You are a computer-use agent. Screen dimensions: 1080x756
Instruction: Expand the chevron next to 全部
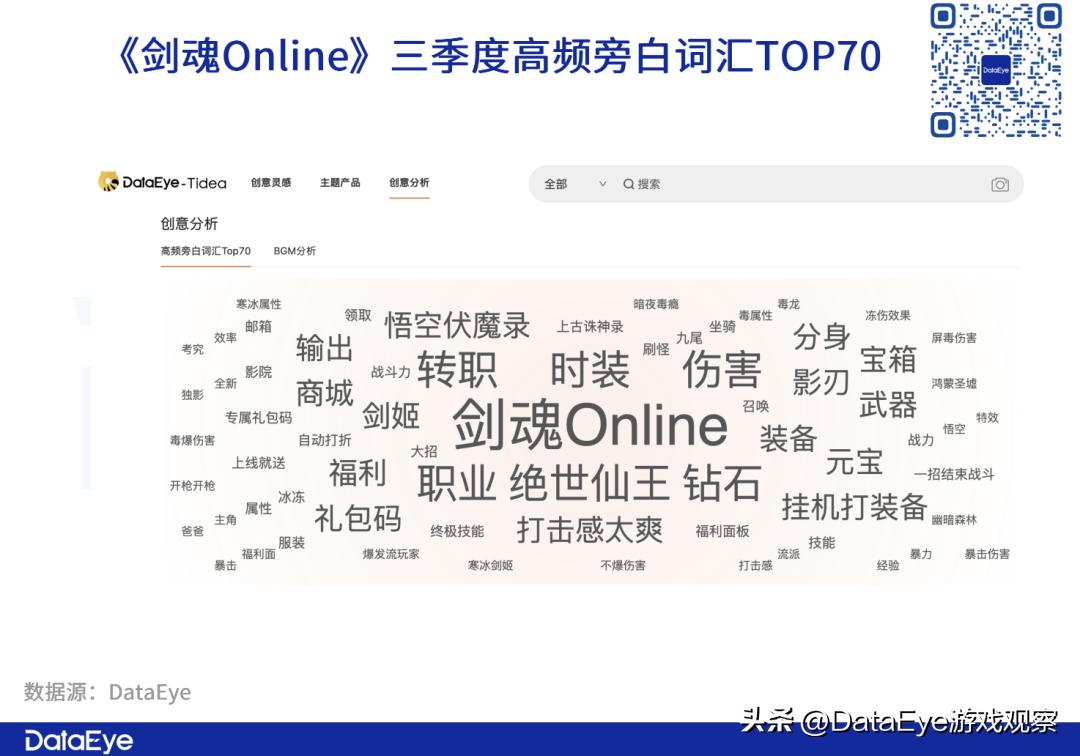(602, 184)
